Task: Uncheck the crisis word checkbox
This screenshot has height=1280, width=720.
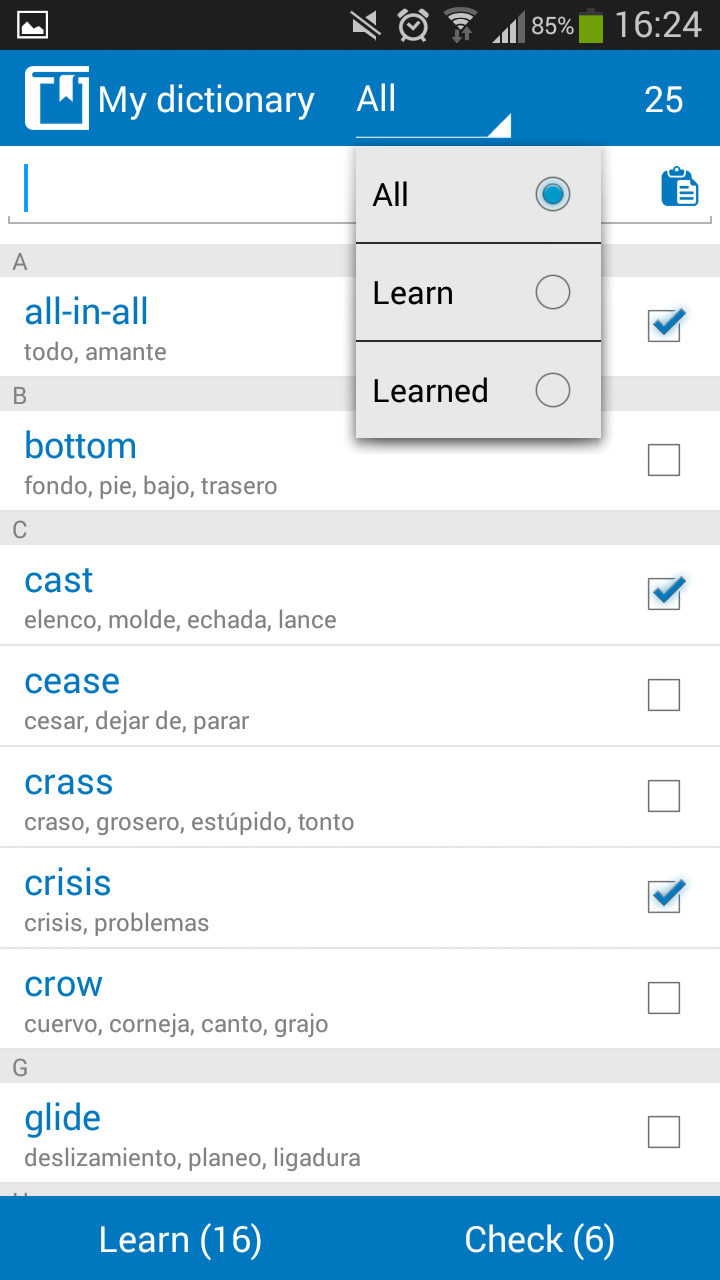Action: tap(665, 896)
